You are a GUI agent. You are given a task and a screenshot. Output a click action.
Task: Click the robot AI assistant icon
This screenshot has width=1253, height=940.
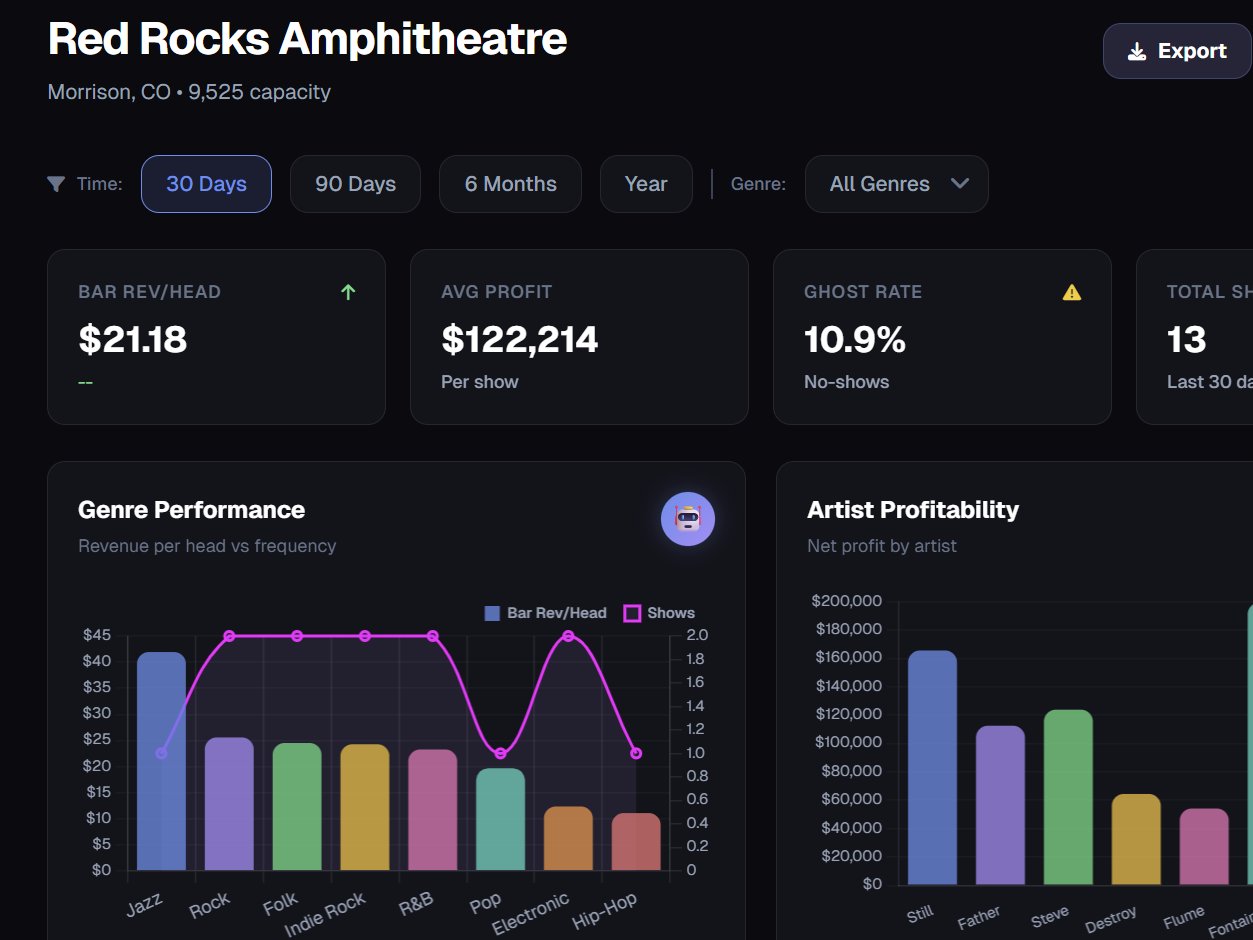point(688,519)
